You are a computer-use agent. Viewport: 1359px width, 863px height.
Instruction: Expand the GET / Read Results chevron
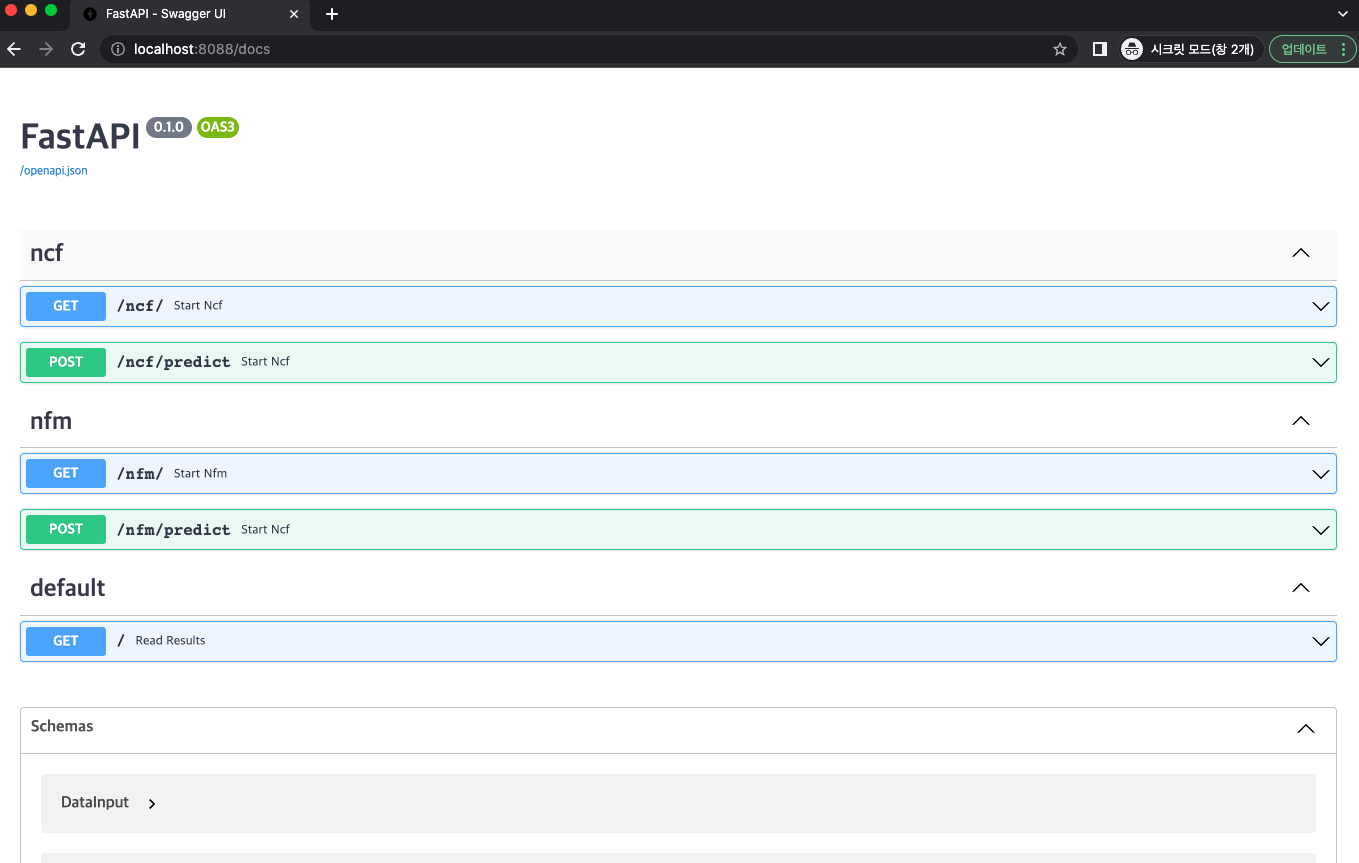coord(1320,641)
